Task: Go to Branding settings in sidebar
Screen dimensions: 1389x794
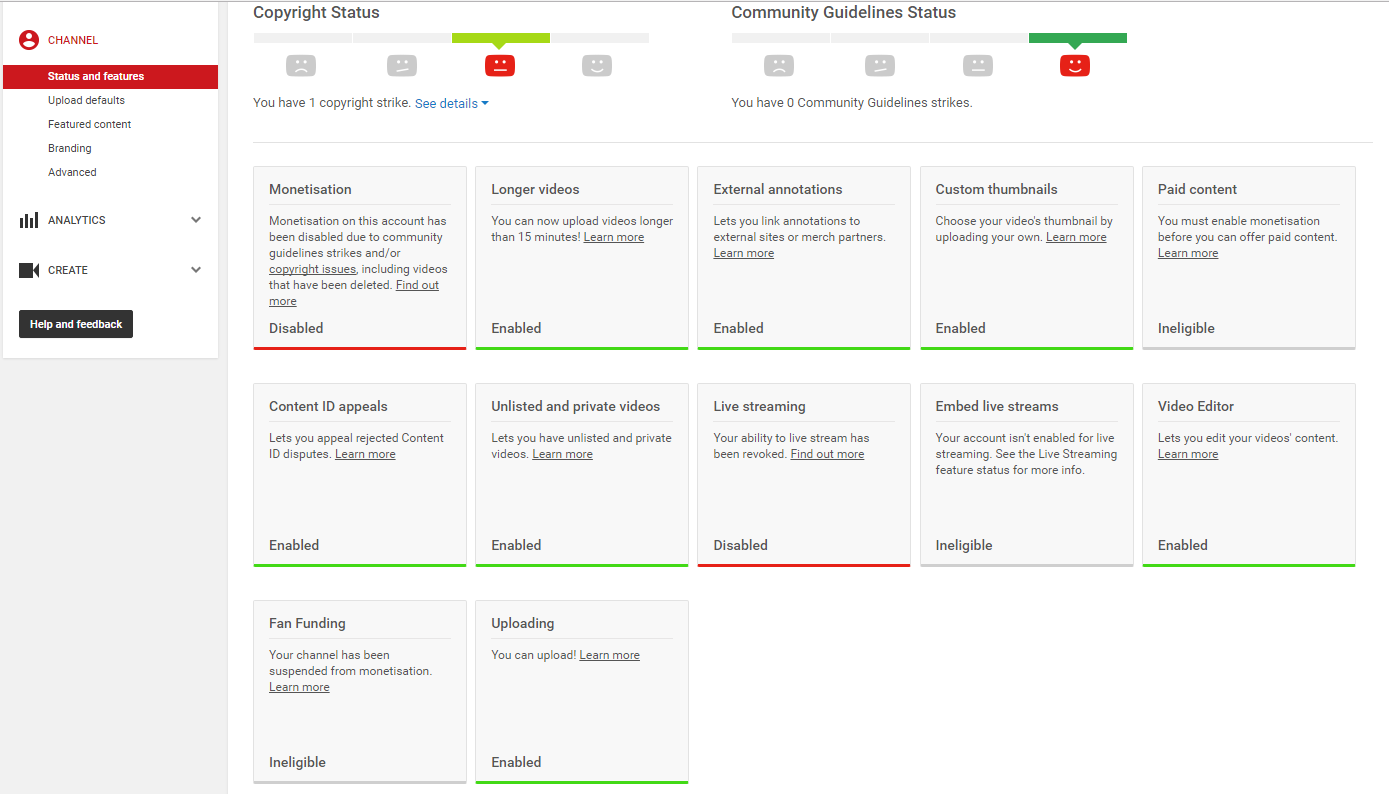Action: click(x=70, y=148)
